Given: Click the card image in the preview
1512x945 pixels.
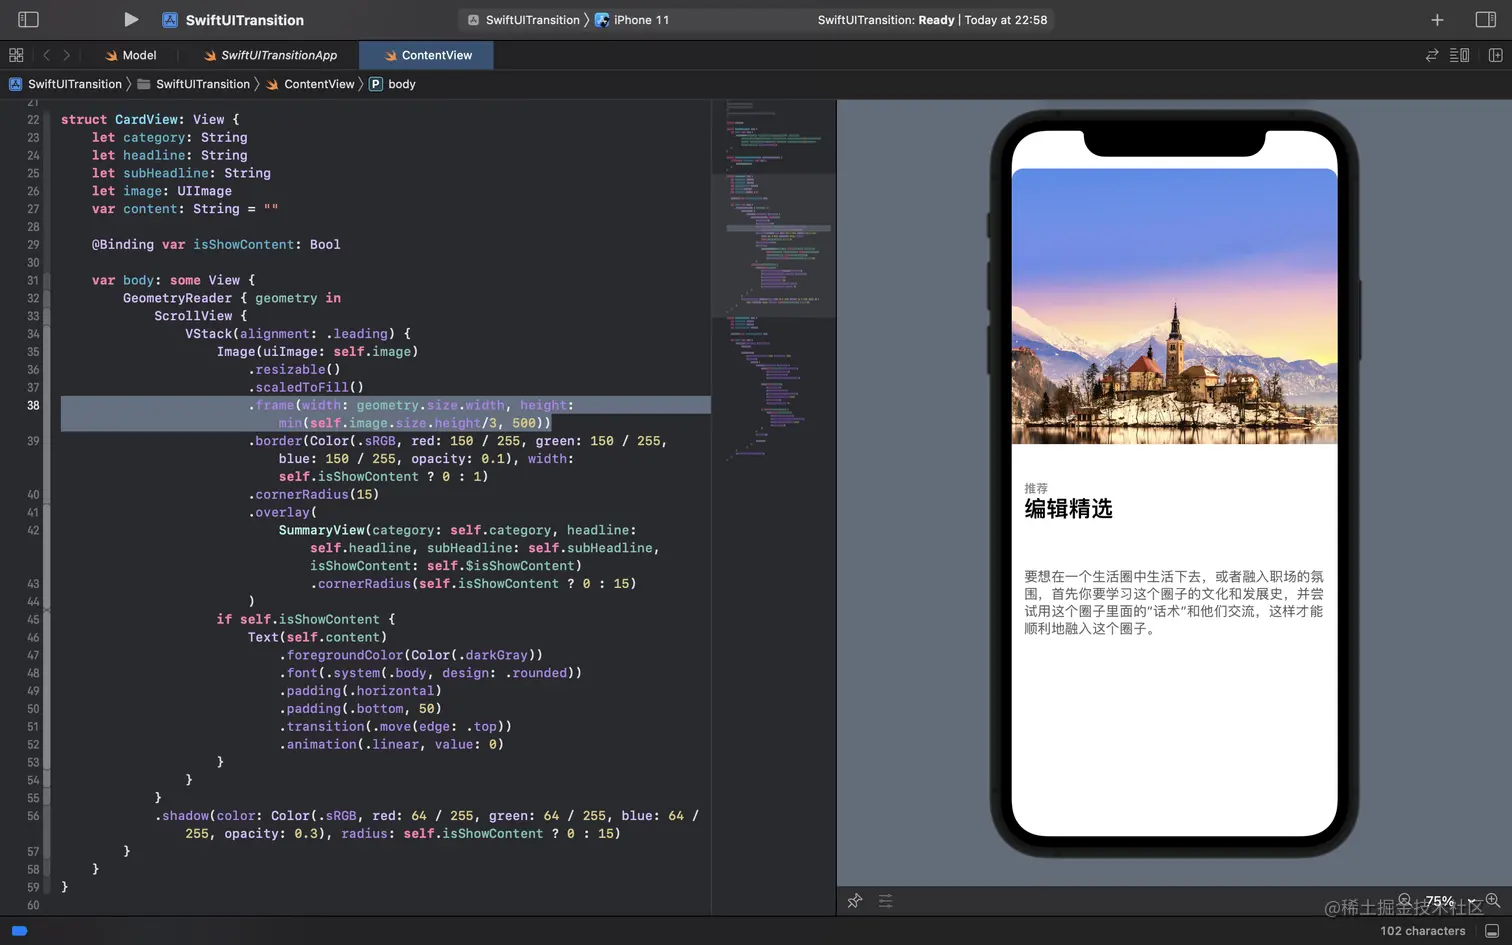Looking at the screenshot, I should click(x=1174, y=306).
